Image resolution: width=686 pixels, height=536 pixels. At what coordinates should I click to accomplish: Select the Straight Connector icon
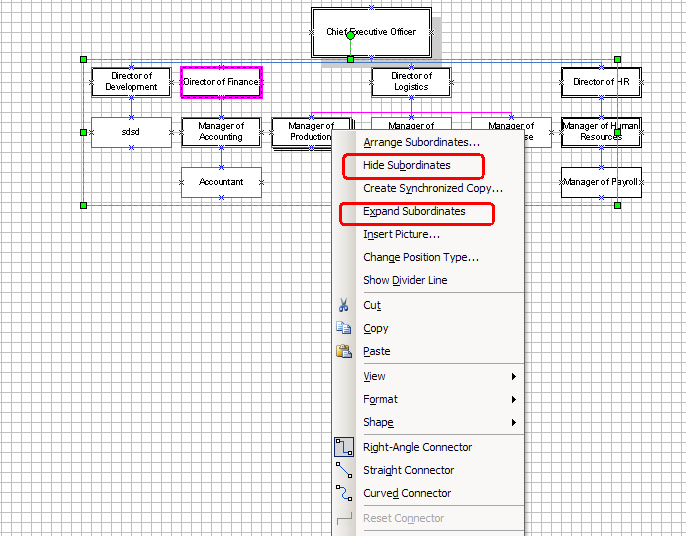pos(344,470)
